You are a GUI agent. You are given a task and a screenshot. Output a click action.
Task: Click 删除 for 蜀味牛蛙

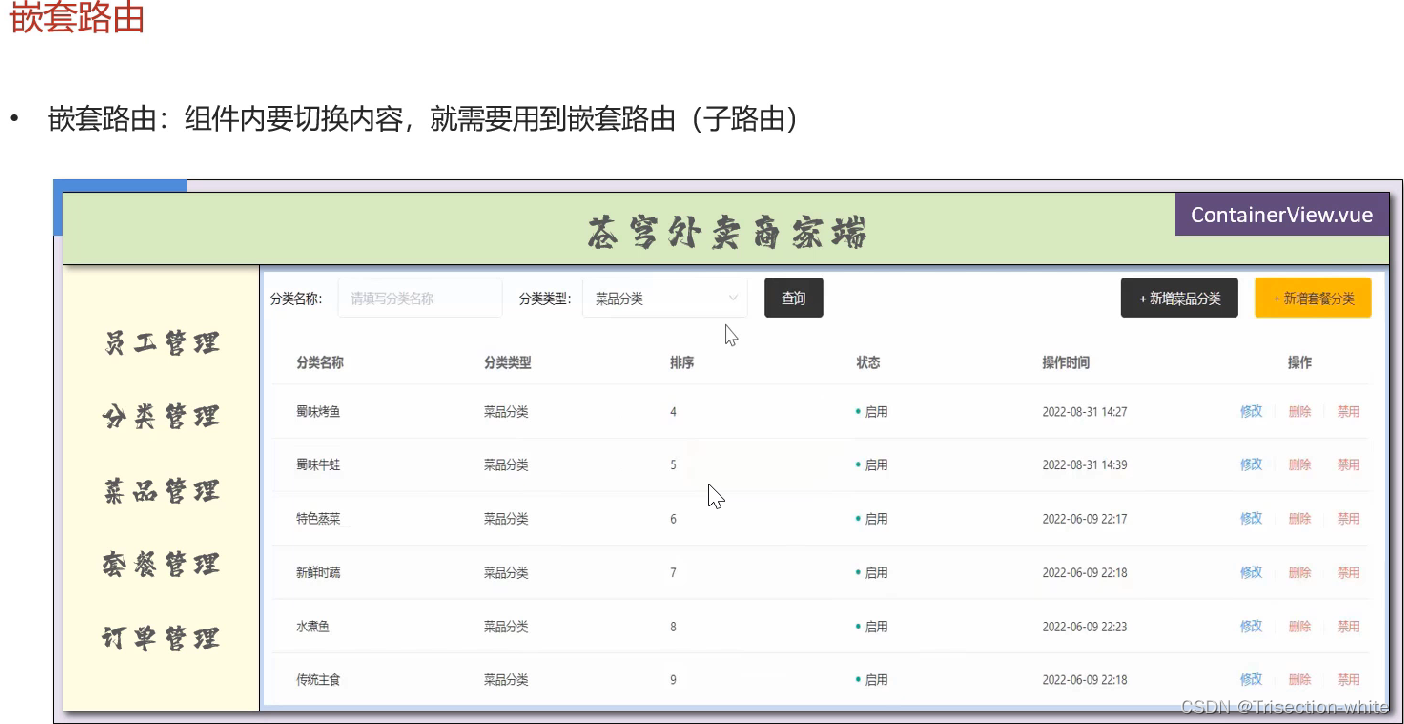[x=1300, y=465]
